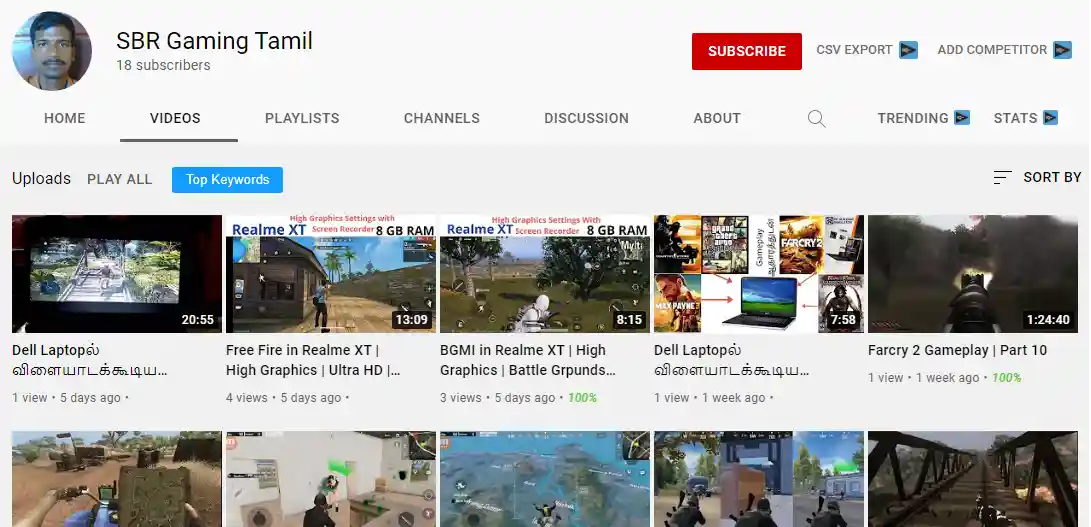Click the icon beside ADD COMPETITOR
1091x527 pixels.
(1062, 50)
